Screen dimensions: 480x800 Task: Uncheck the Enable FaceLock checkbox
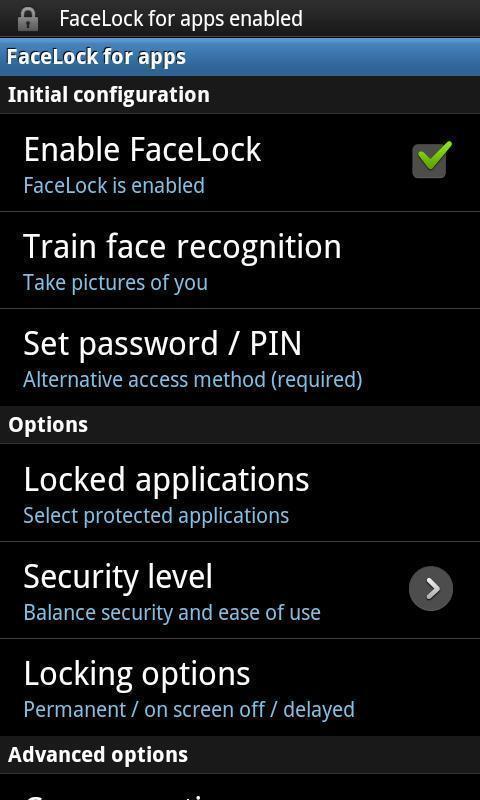(432, 160)
